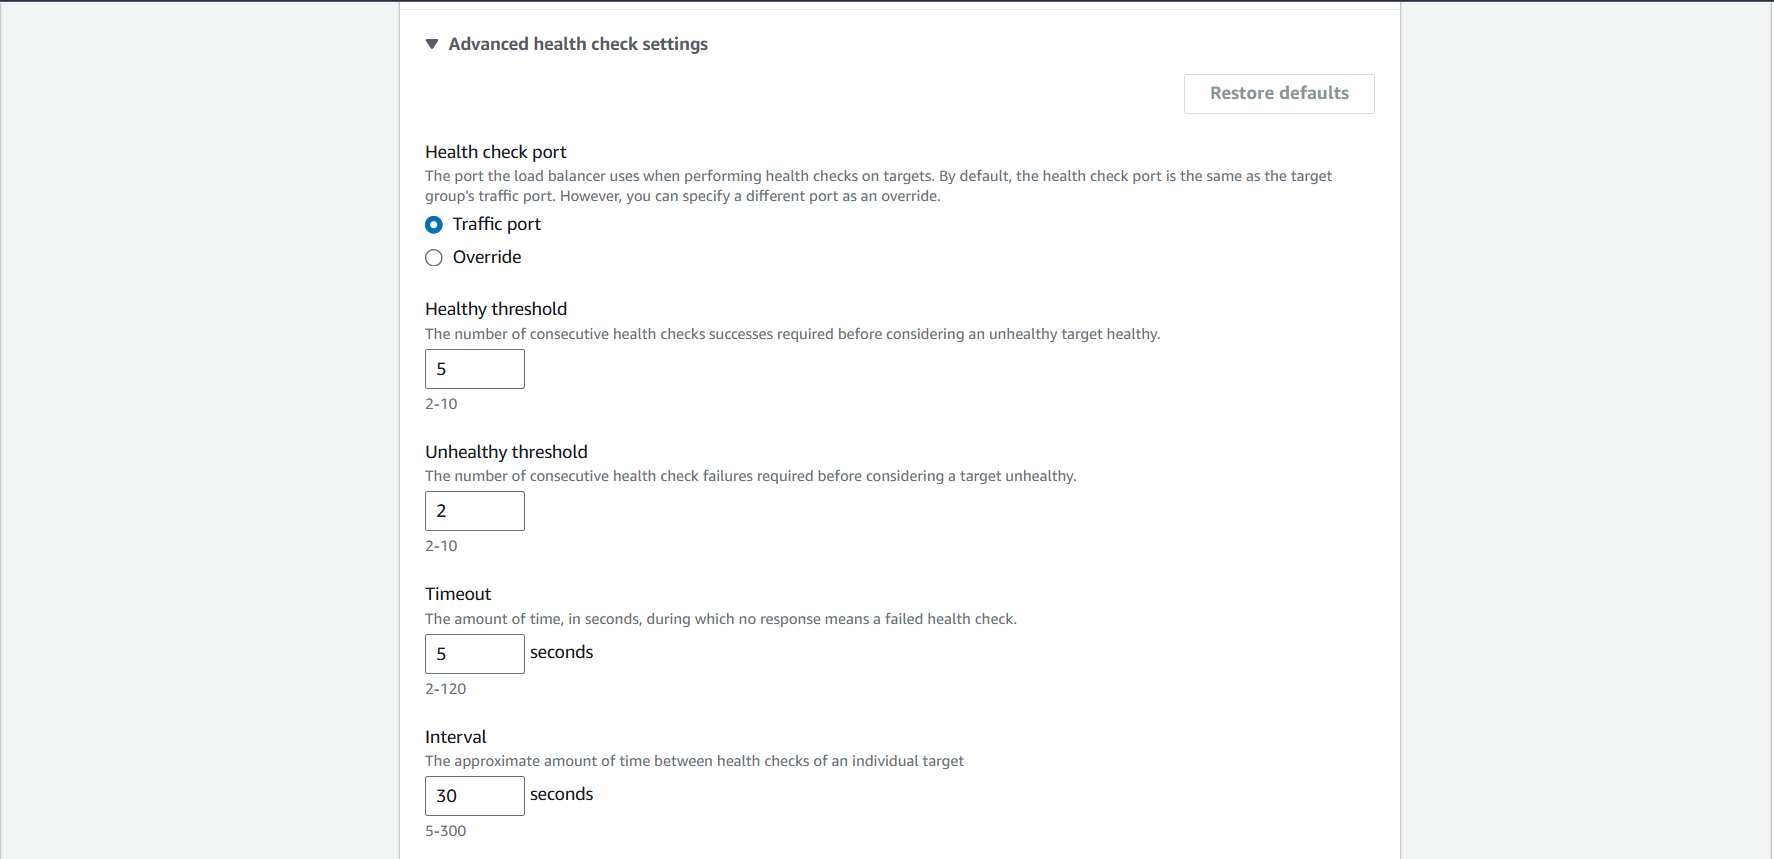Click the Healthy threshold field label

[495, 309]
